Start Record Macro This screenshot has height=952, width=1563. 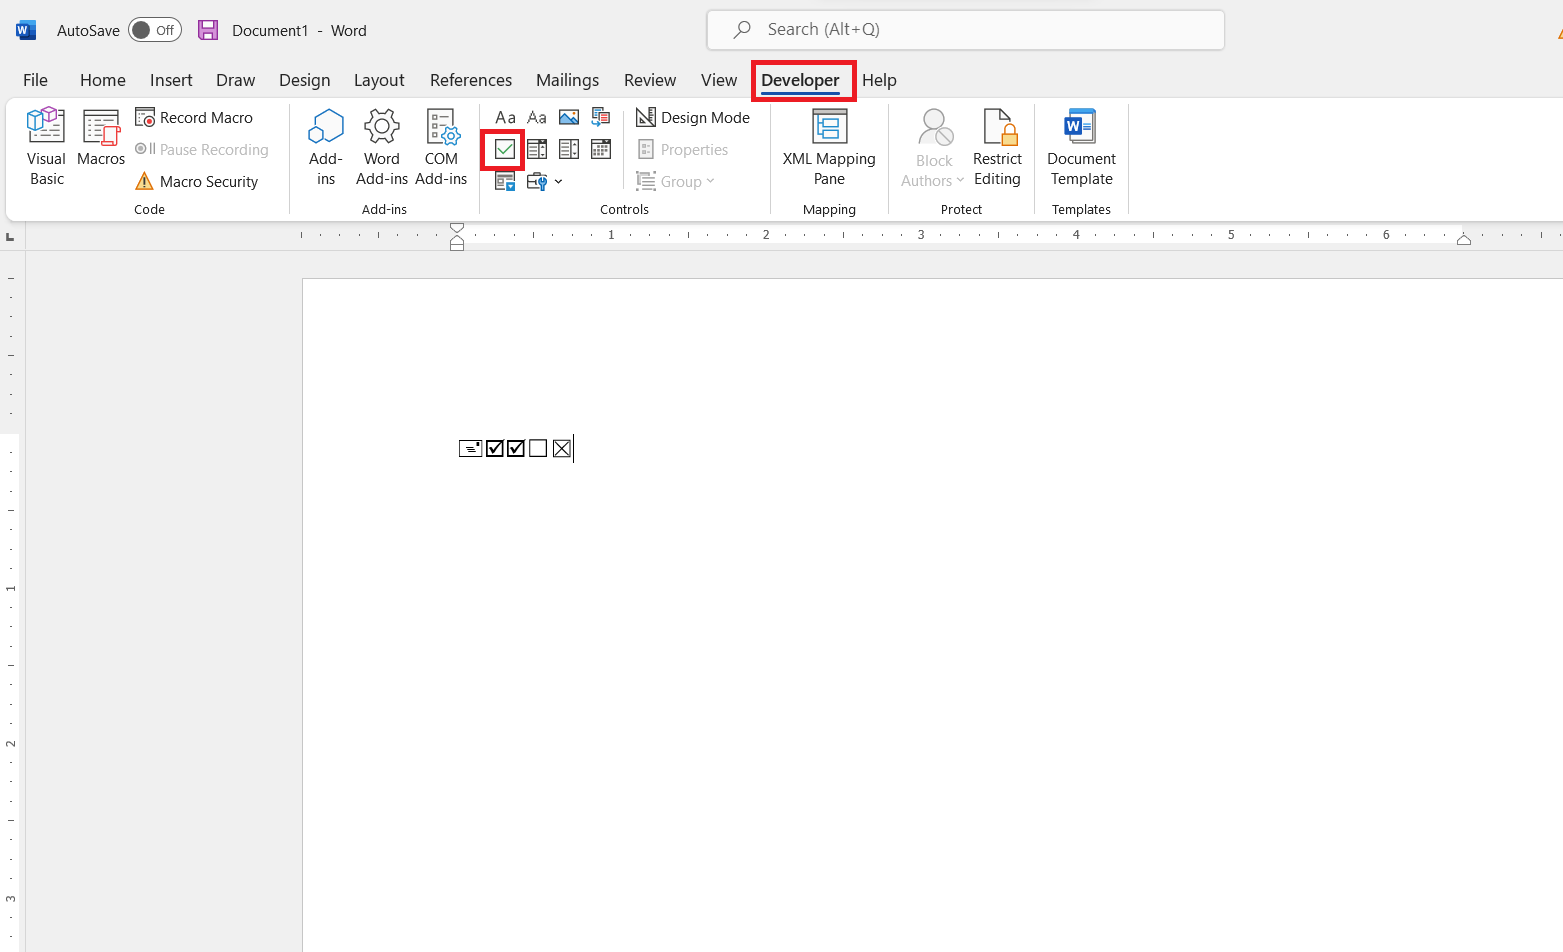tap(194, 118)
